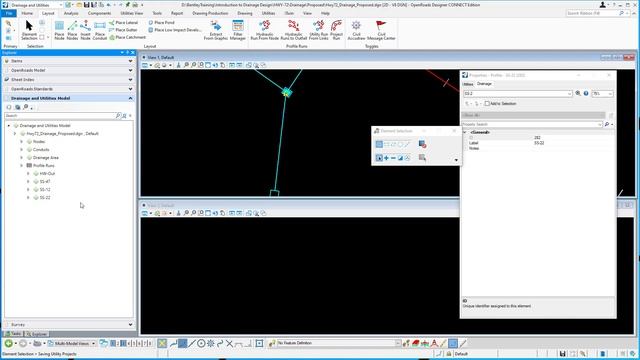Select the Individual selection mode in Element Selection
Screen dimensions: 640x360
[x=379, y=144]
